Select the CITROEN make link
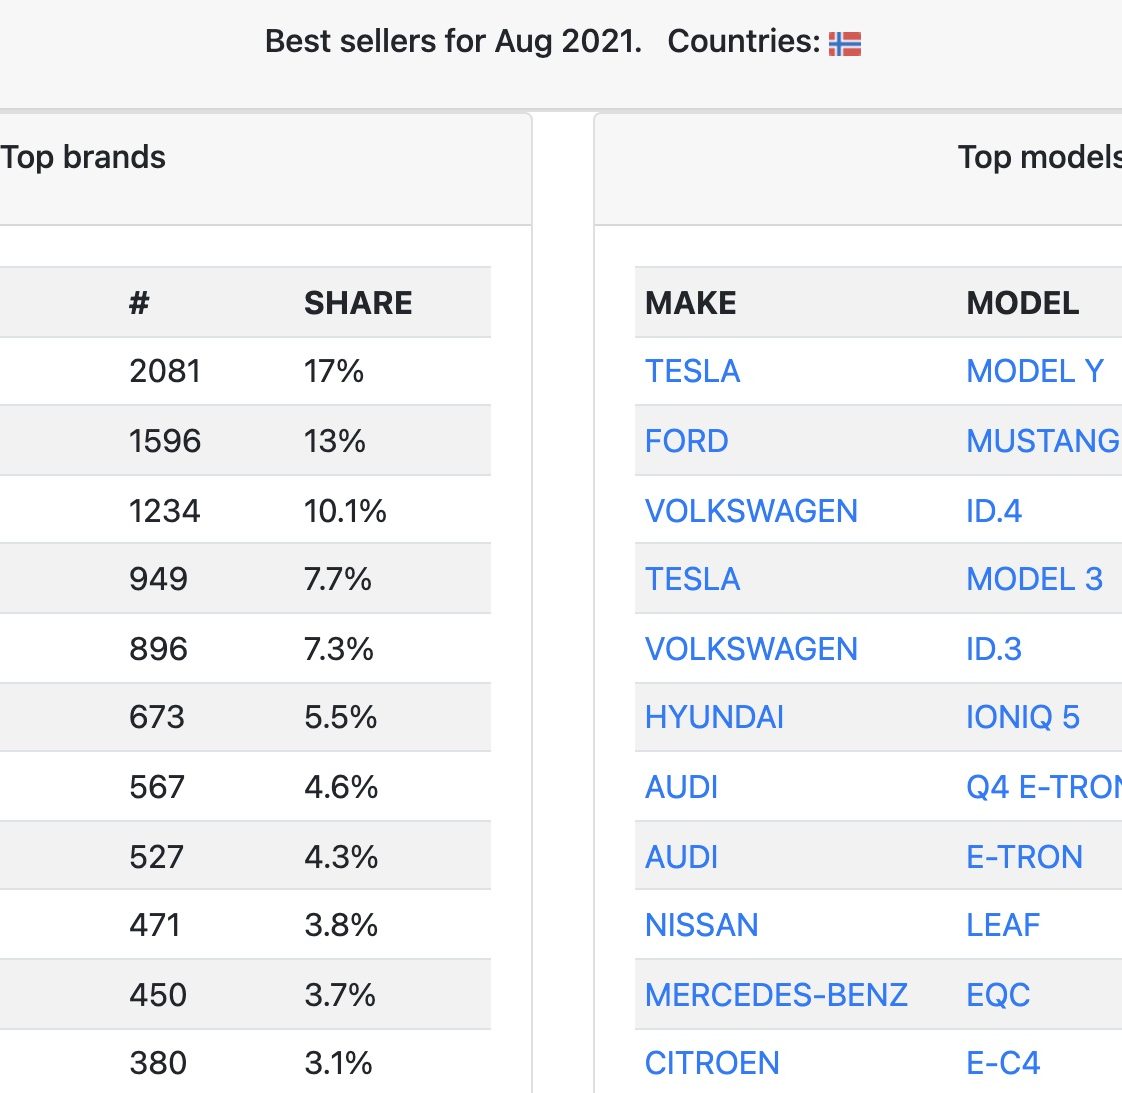 coord(712,1063)
